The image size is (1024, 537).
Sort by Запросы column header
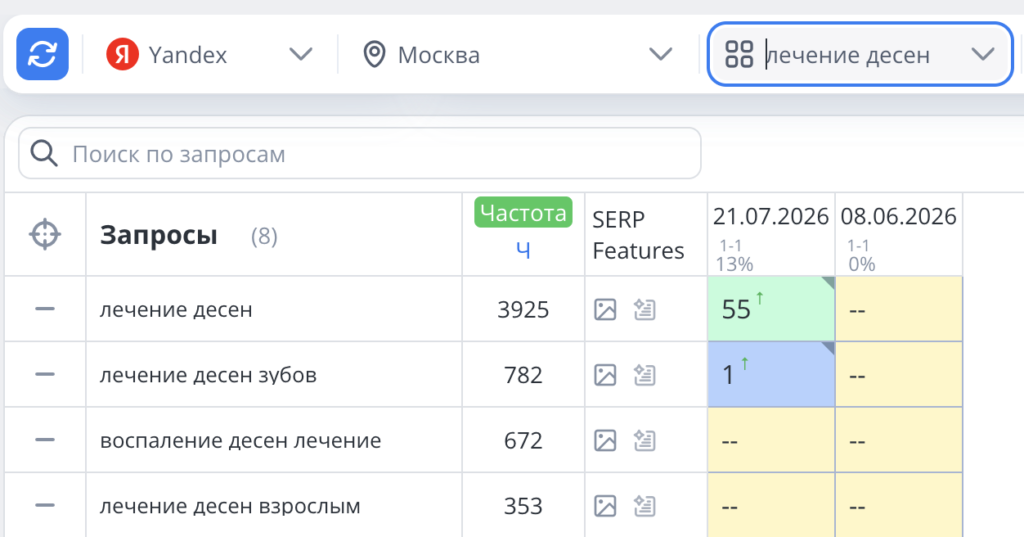(x=159, y=235)
